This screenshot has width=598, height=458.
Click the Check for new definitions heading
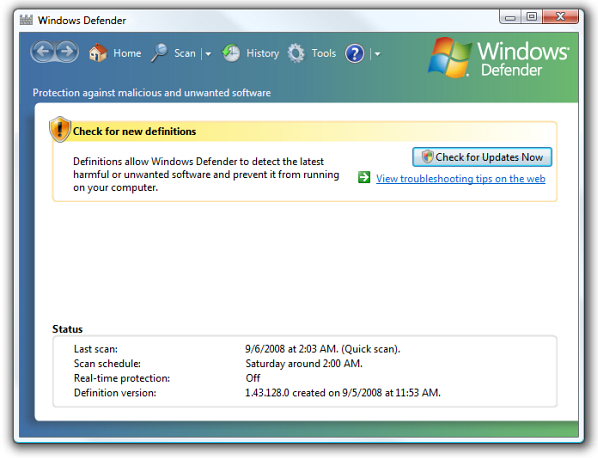pos(134,131)
